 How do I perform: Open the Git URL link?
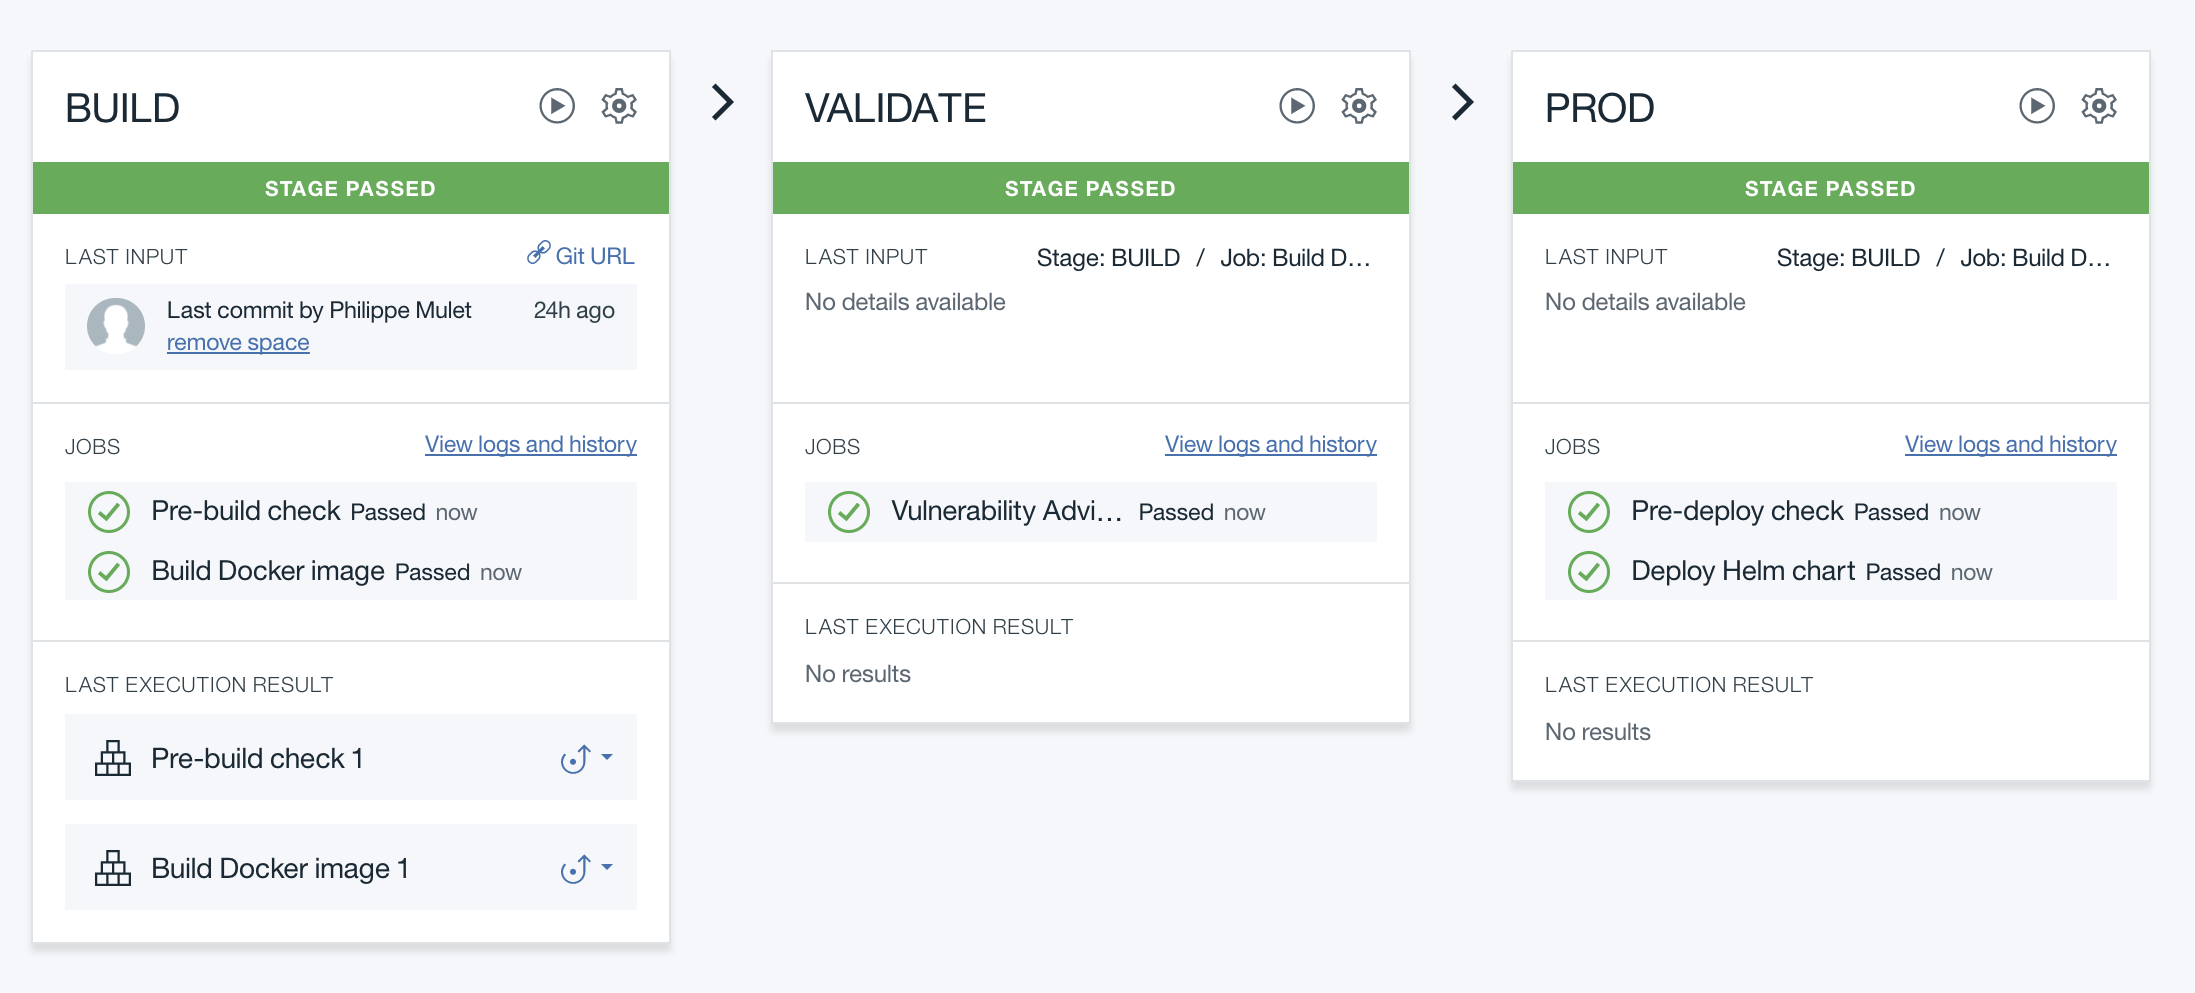coord(581,256)
